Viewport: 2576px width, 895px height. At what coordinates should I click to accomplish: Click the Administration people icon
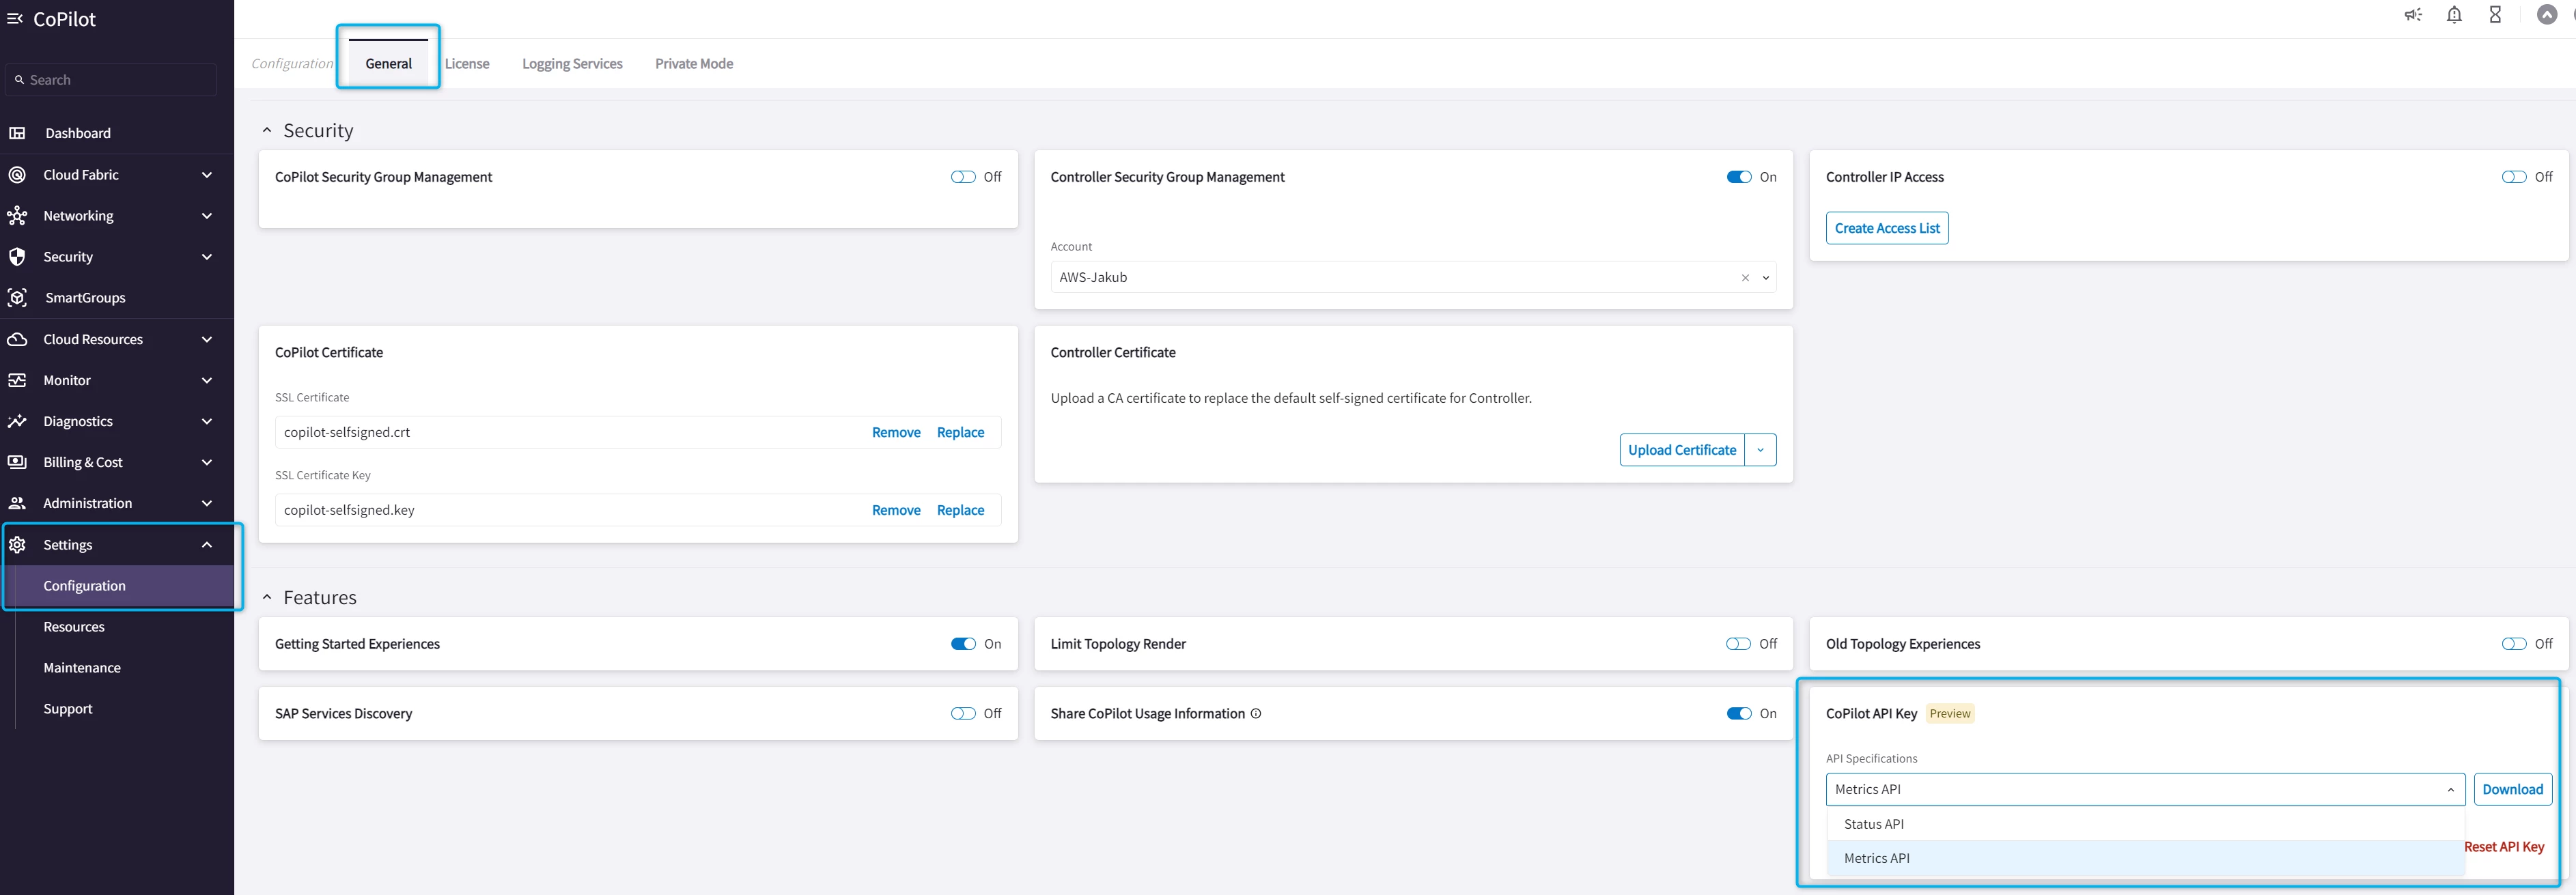17,503
